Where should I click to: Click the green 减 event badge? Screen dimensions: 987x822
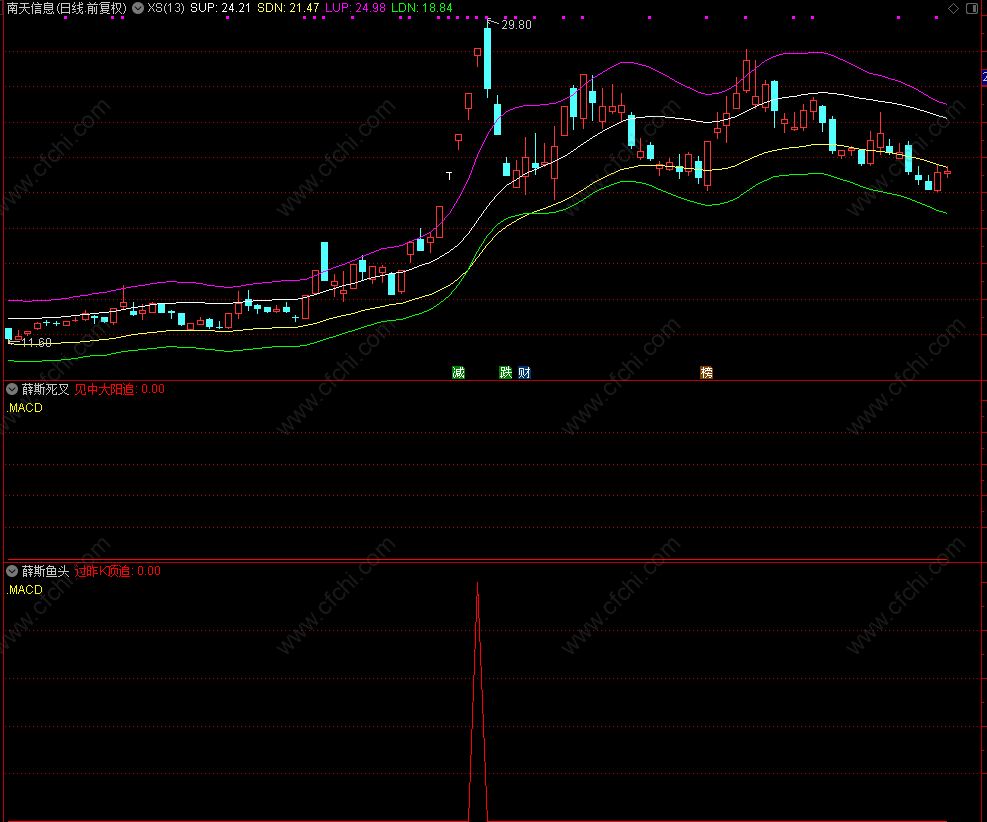pos(458,373)
